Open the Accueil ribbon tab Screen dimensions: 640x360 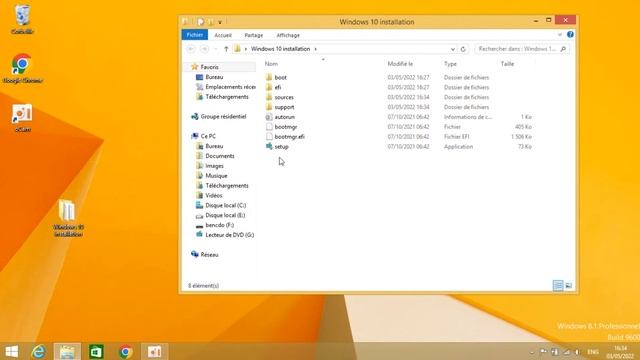click(223, 35)
